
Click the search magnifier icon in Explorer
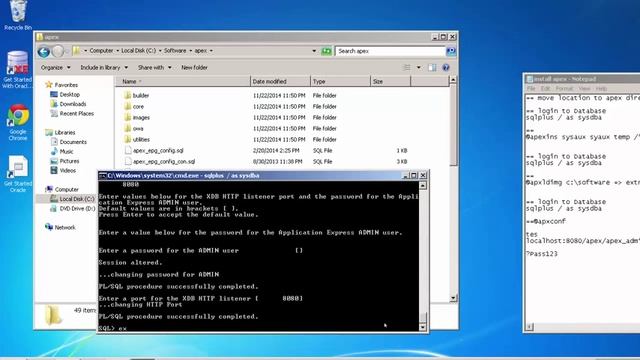pyautogui.click(x=451, y=51)
